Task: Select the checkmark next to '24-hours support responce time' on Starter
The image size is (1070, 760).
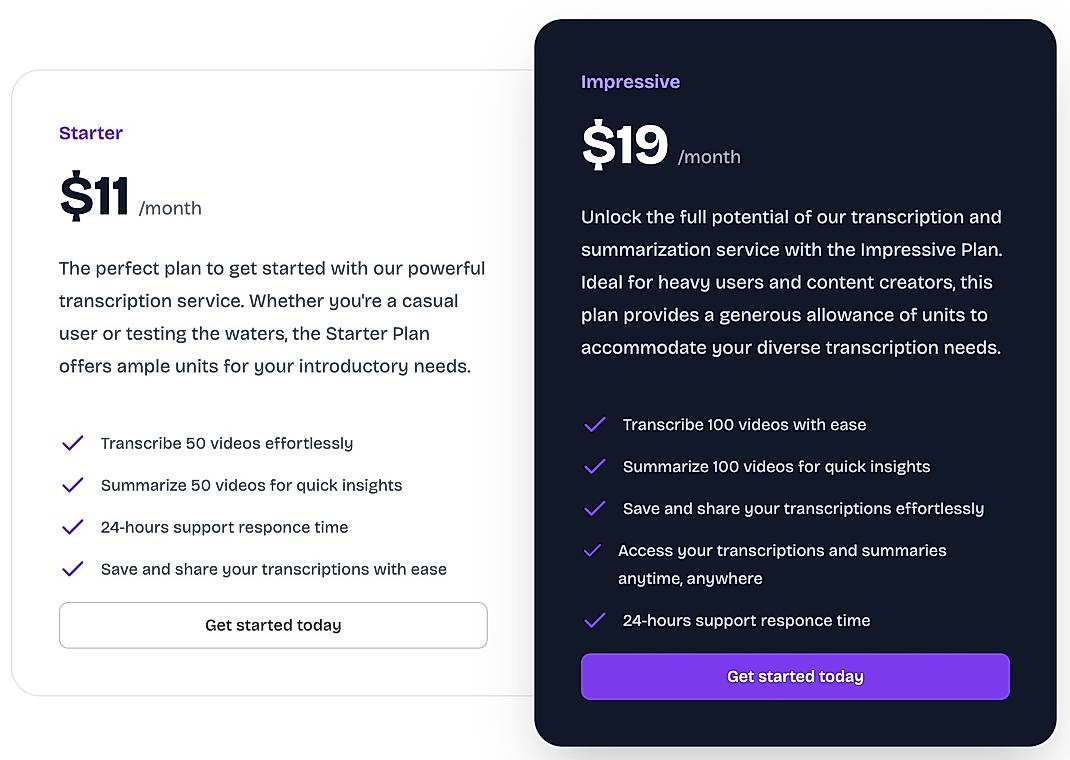Action: click(x=72, y=527)
